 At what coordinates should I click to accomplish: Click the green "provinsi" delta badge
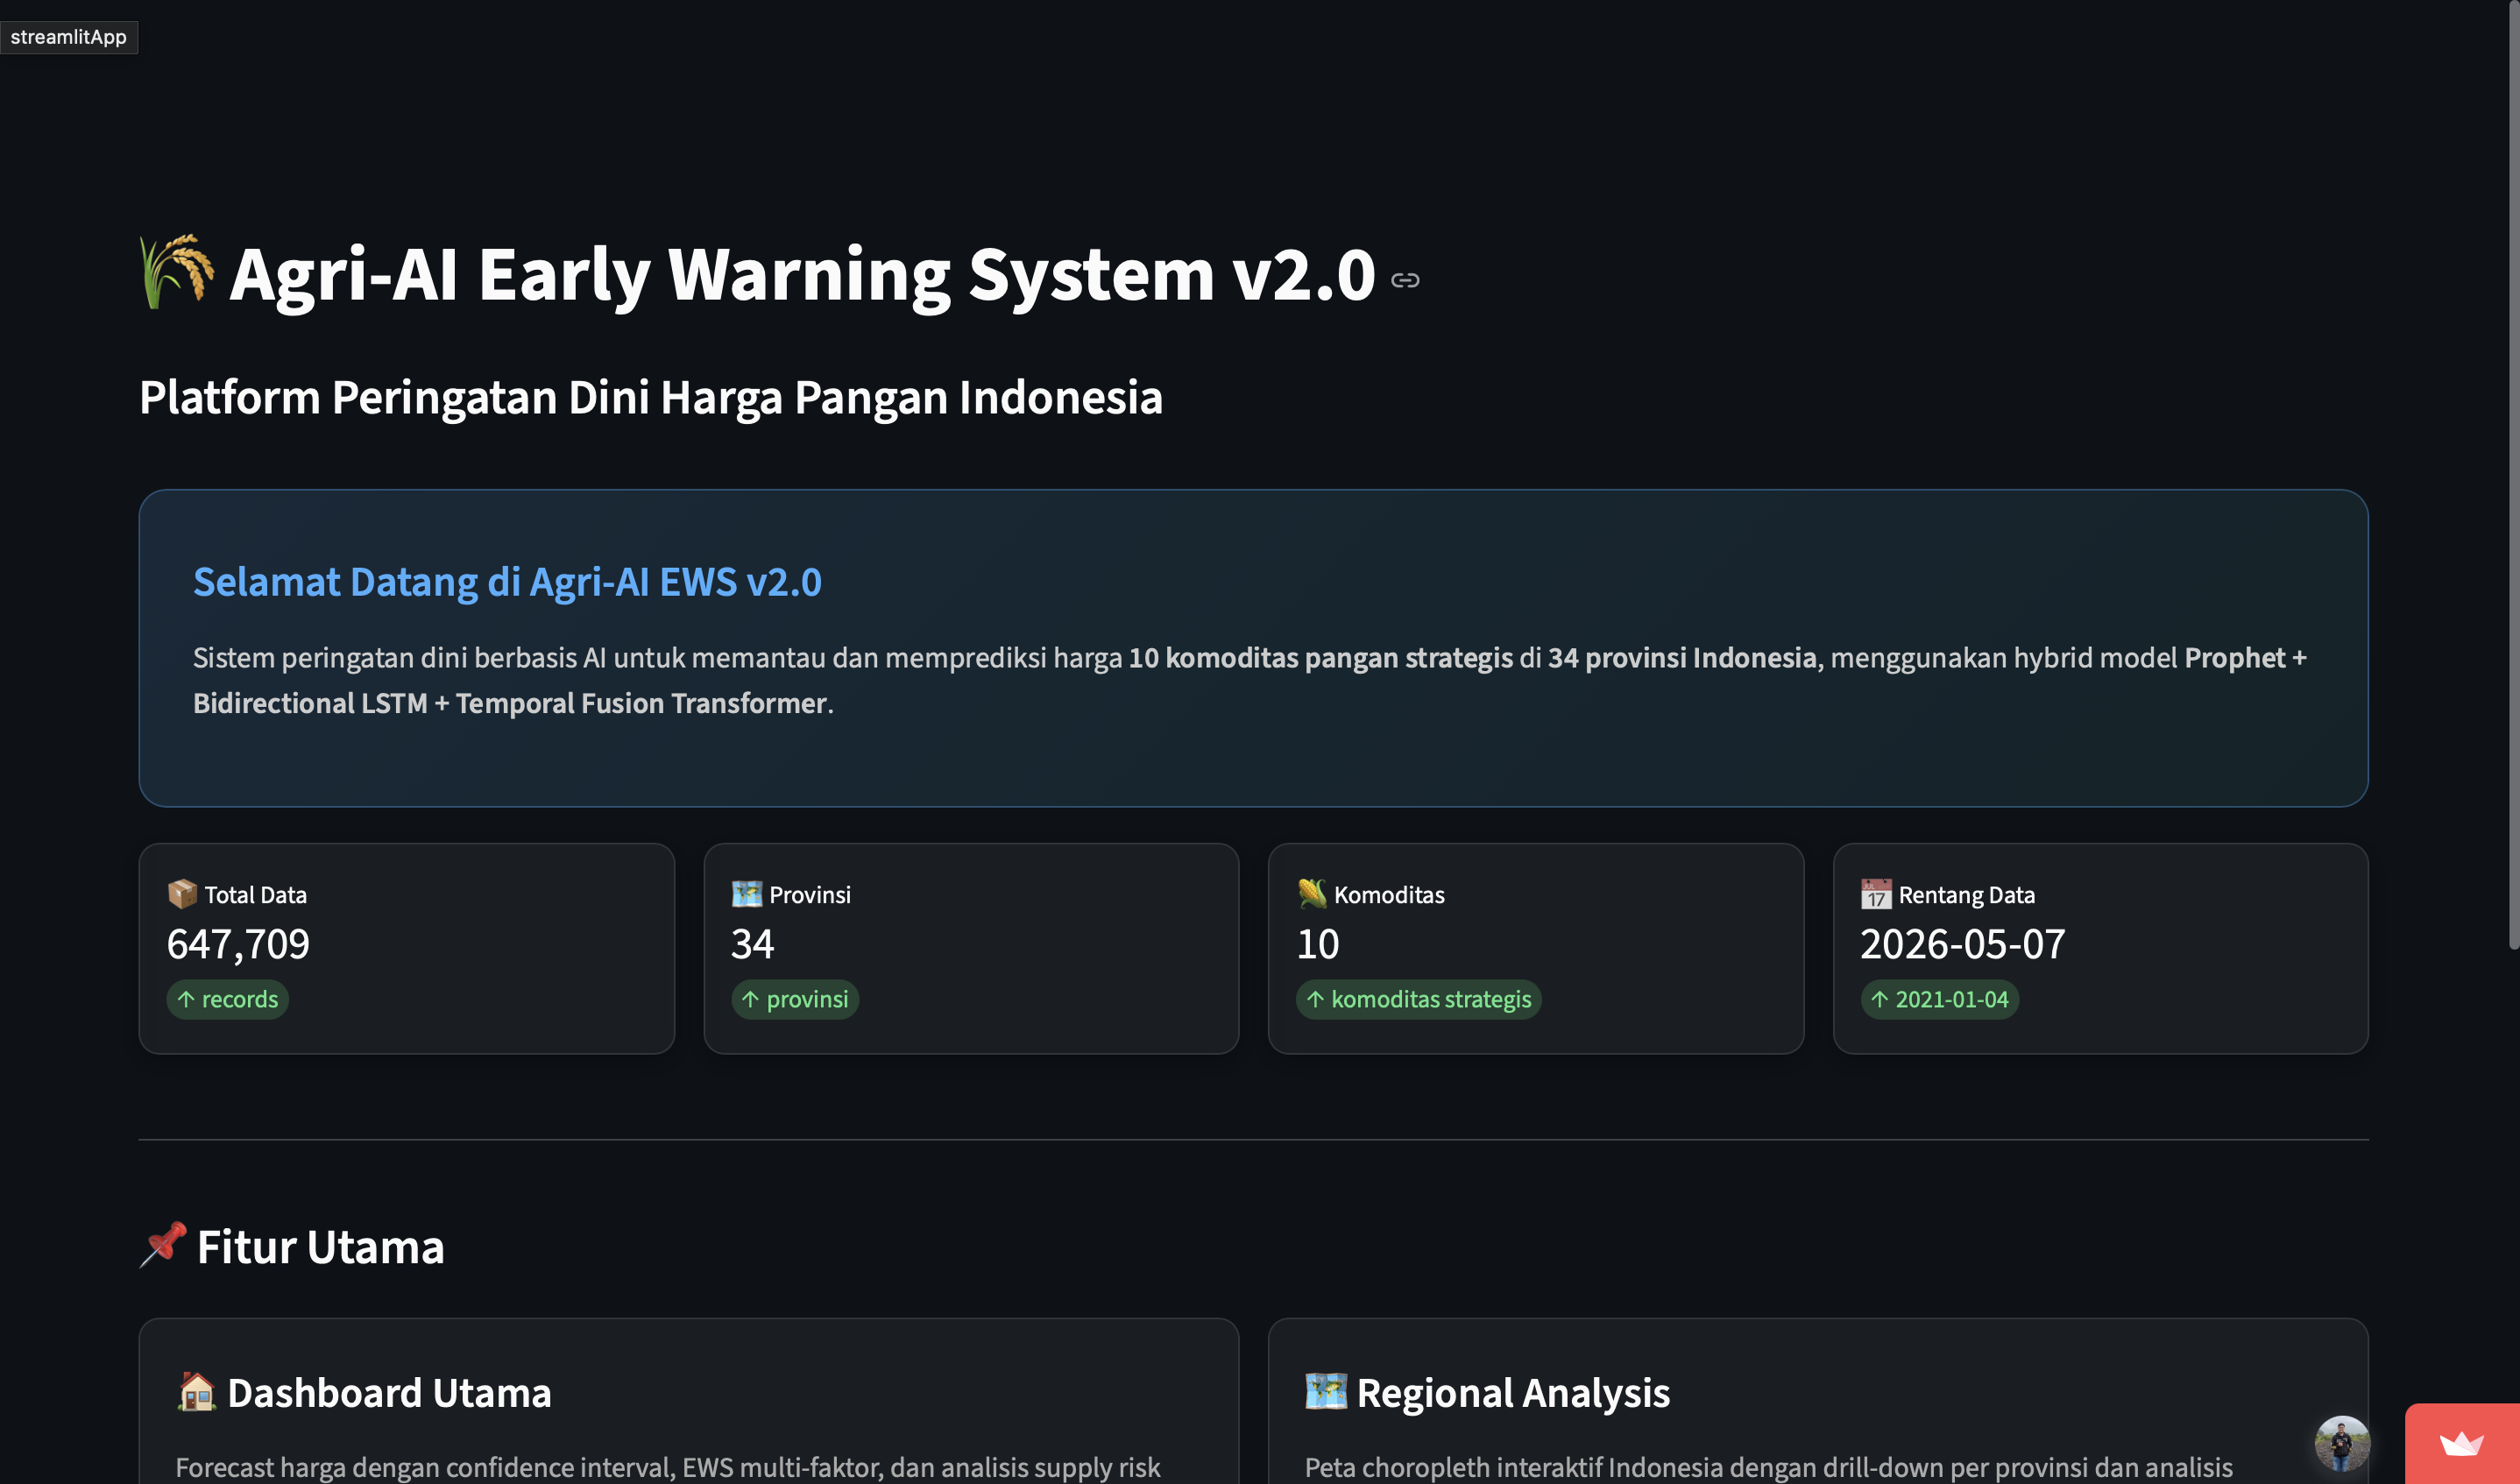(x=795, y=999)
